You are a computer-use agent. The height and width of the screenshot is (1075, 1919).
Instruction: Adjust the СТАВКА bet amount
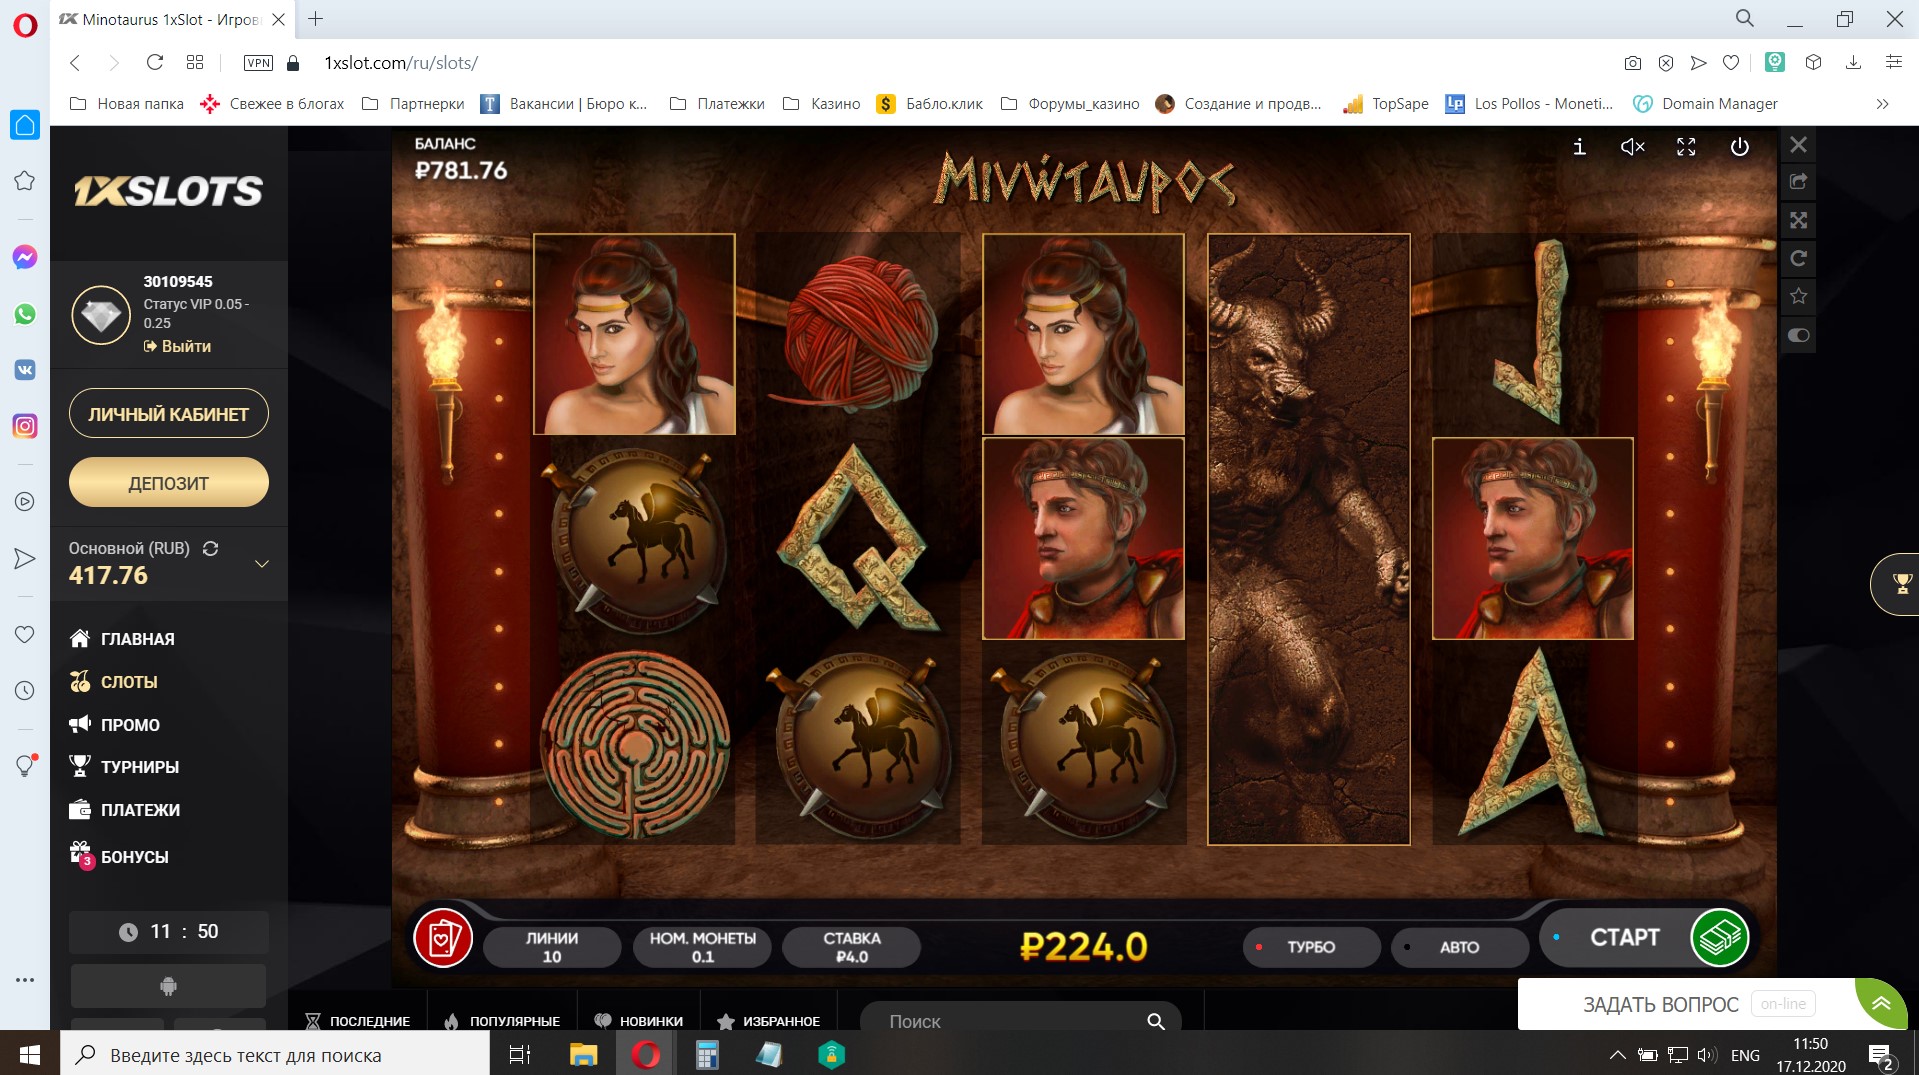pos(852,947)
